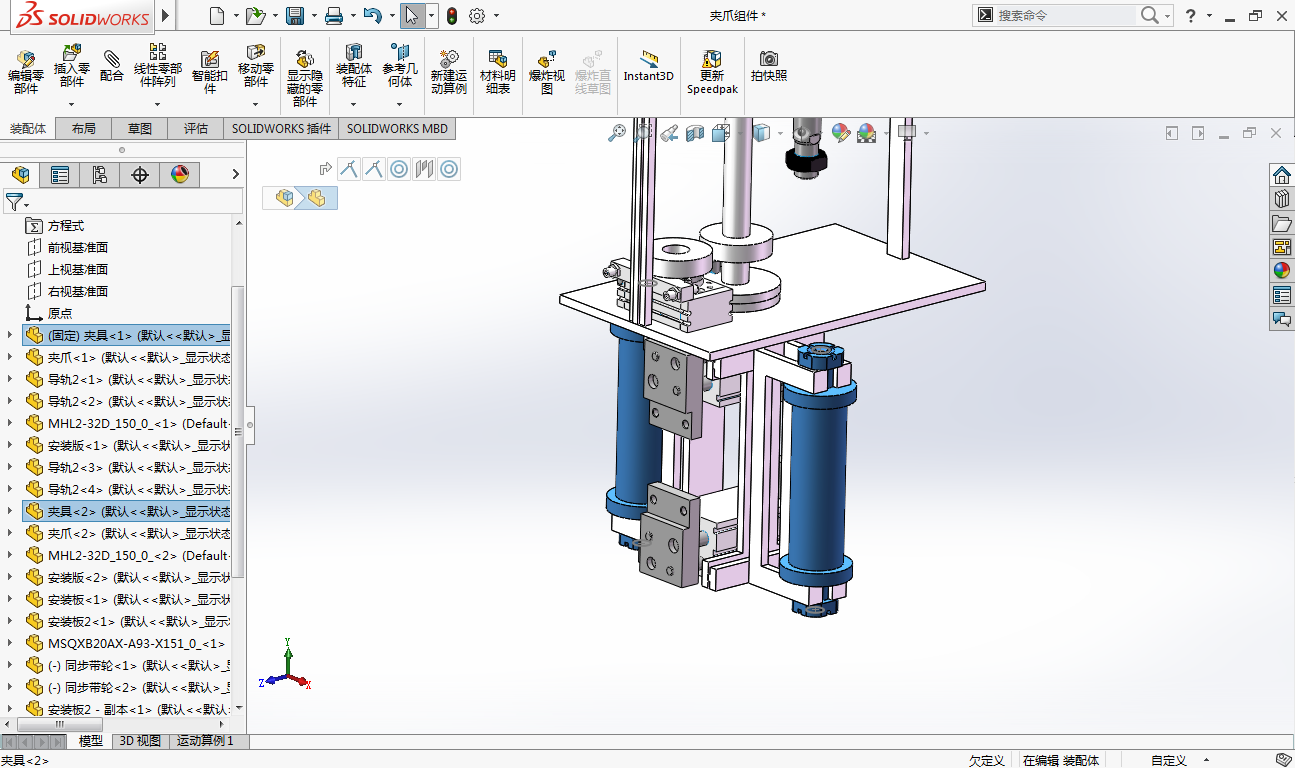Click Edit Appearance color ball in heads-up toolbar
This screenshot has height=768, width=1295.
pos(840,133)
